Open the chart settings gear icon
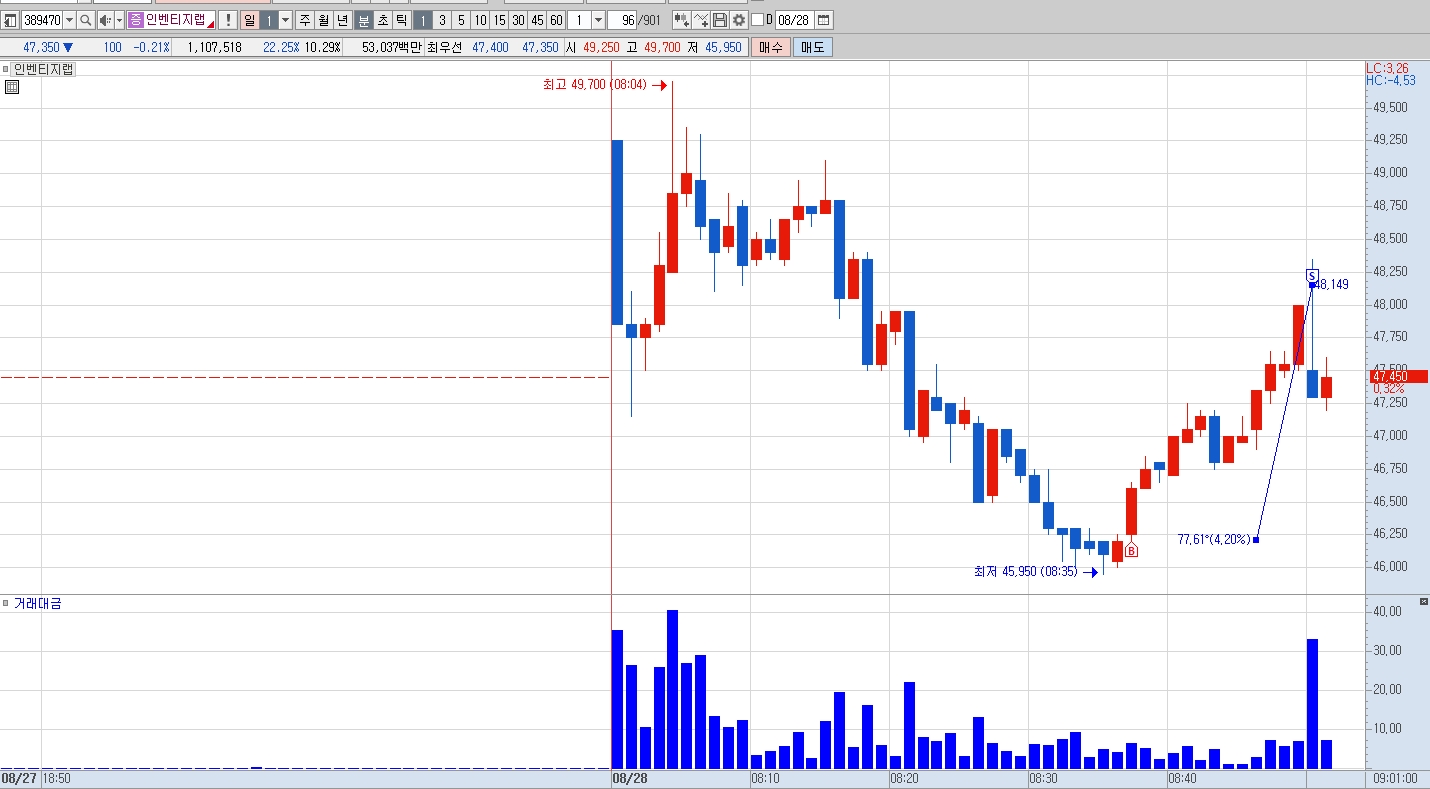Viewport: 1430px width, 789px height. coord(739,20)
